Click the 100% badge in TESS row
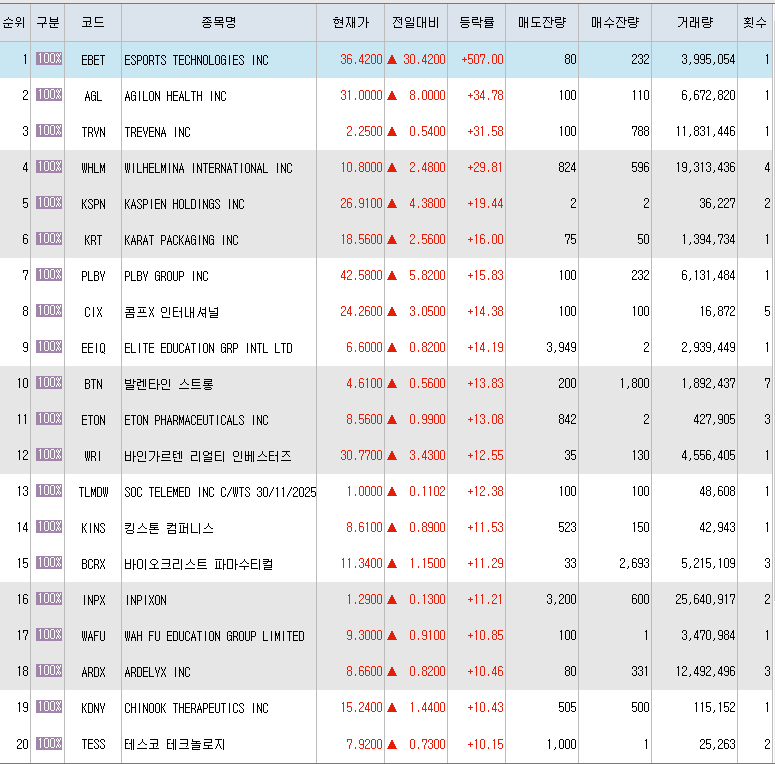 pos(49,743)
